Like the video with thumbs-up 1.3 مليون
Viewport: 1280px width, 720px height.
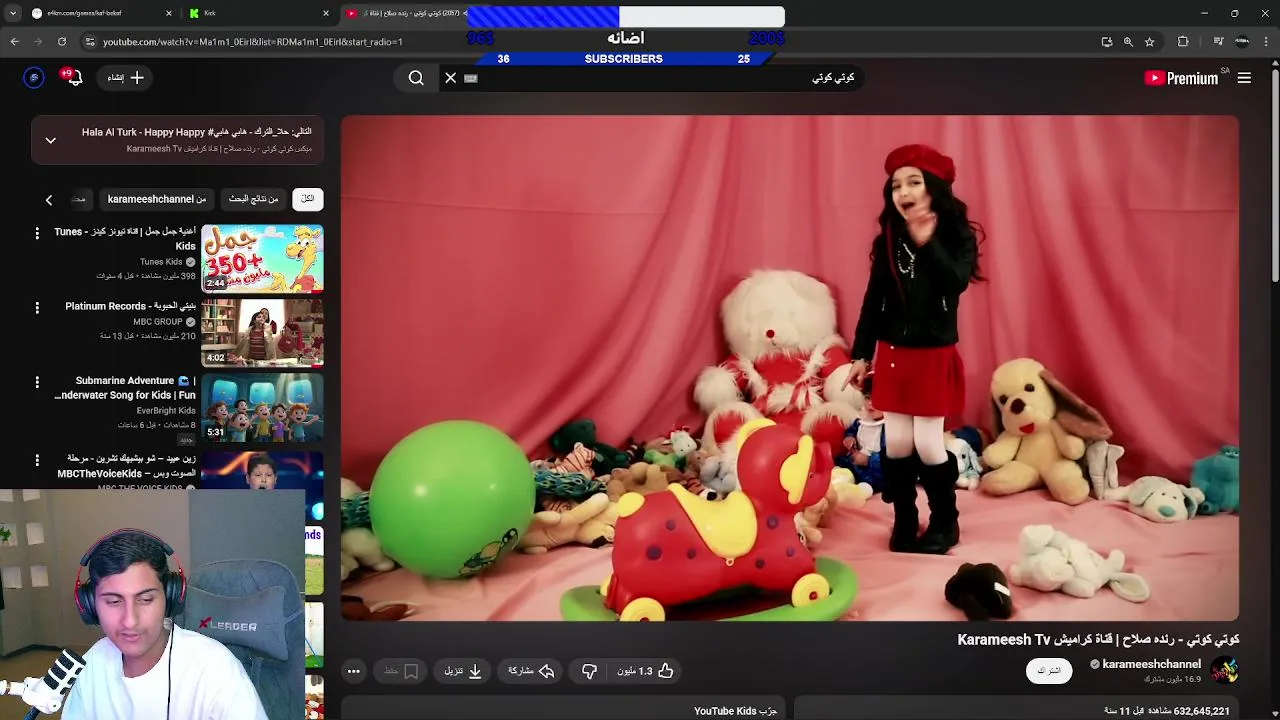click(645, 671)
